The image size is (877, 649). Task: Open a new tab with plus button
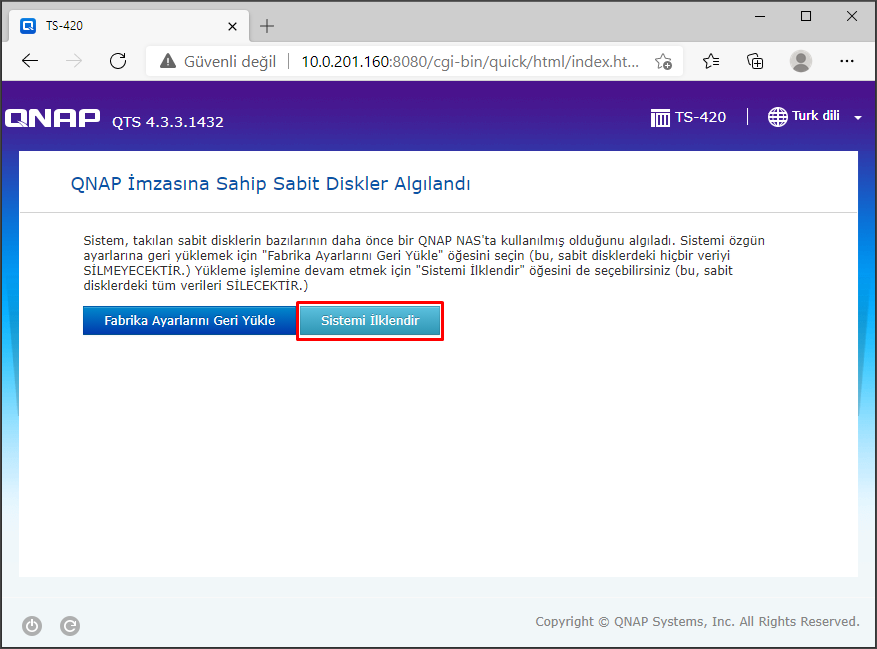[x=267, y=26]
